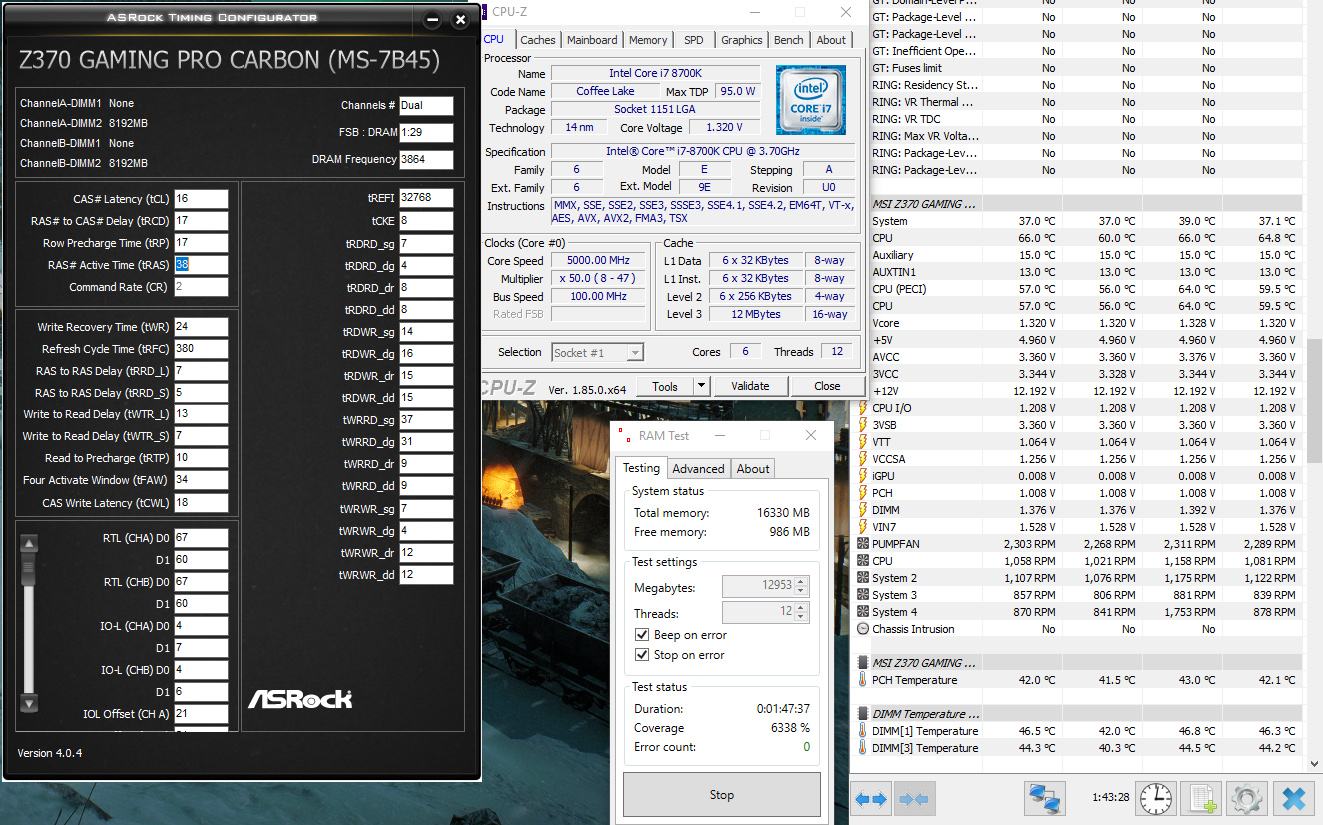Click the scroll up arrow in Timing Configurator

(x=29, y=545)
